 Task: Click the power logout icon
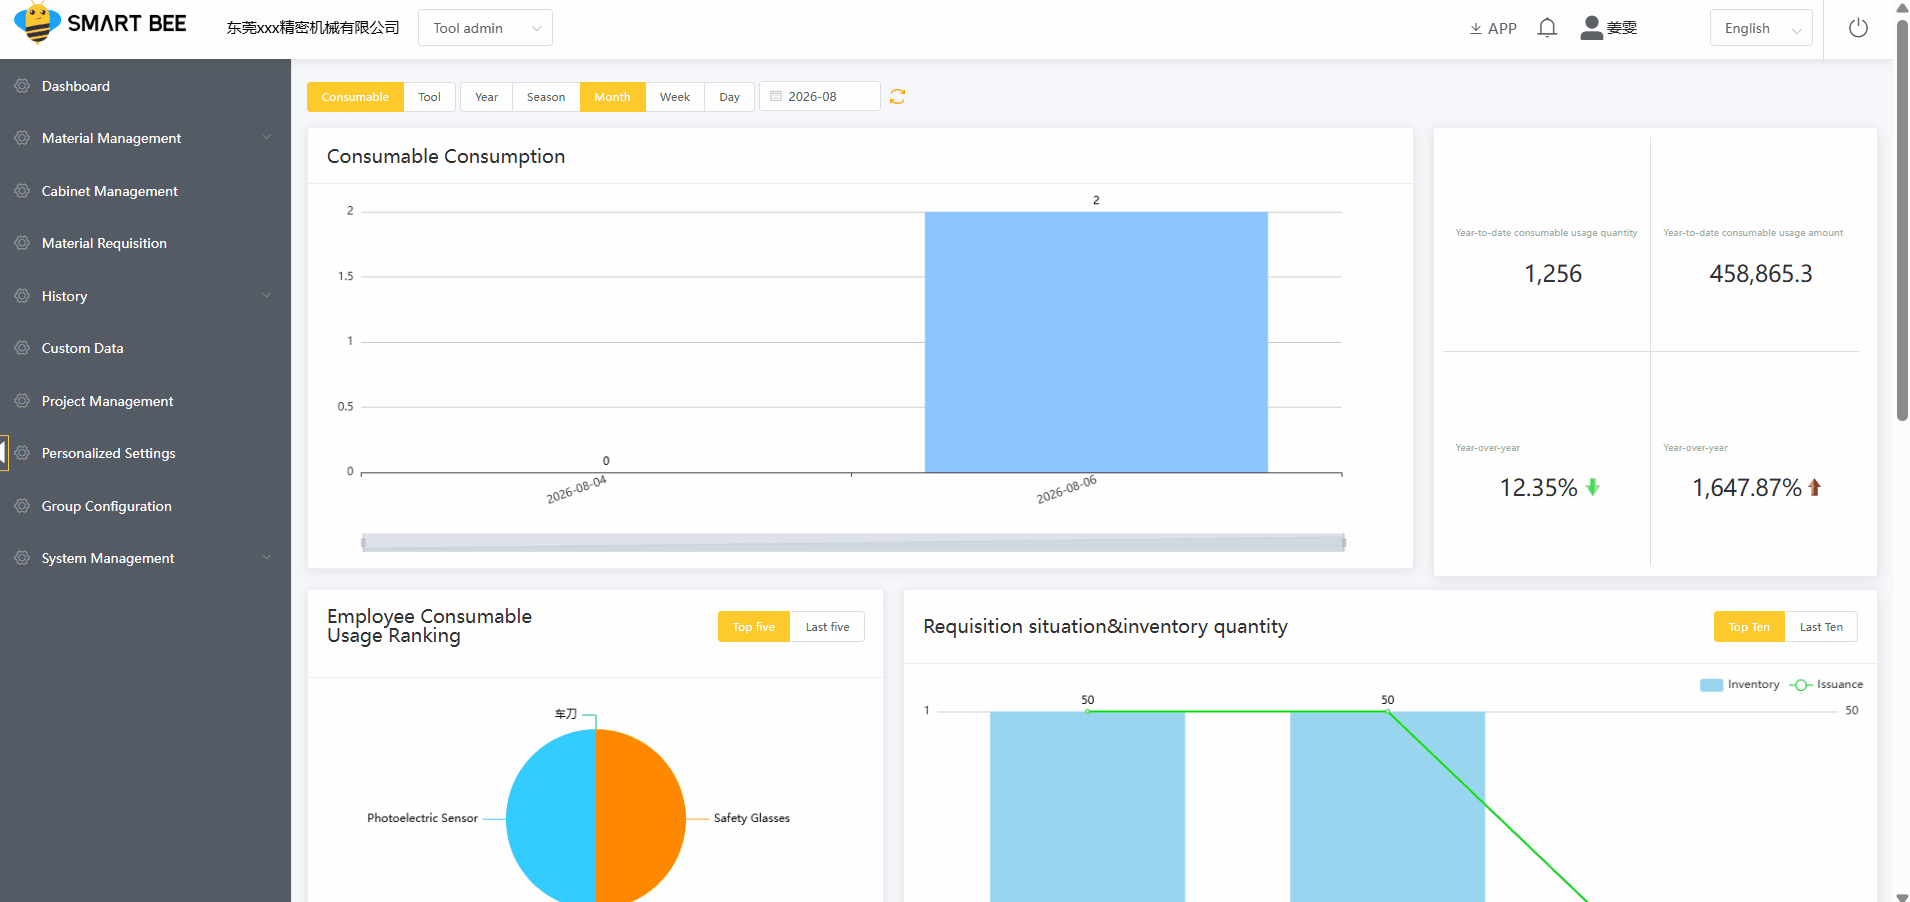click(x=1858, y=28)
